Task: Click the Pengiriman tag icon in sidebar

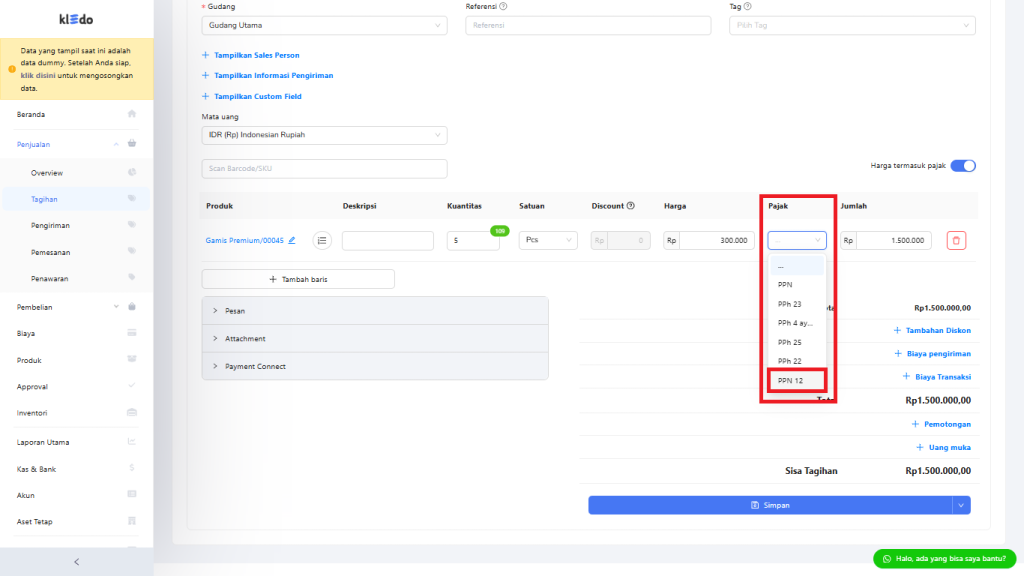Action: [x=132, y=225]
